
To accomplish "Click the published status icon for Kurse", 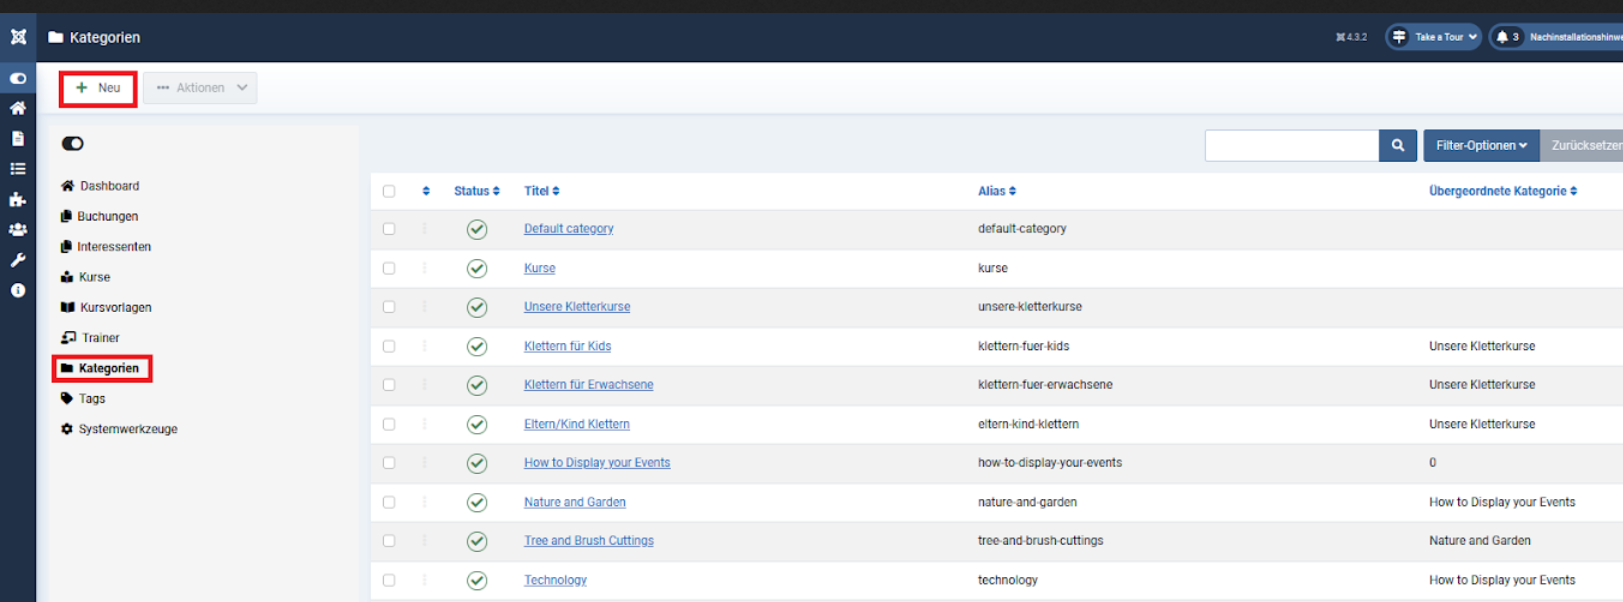I will (477, 268).
